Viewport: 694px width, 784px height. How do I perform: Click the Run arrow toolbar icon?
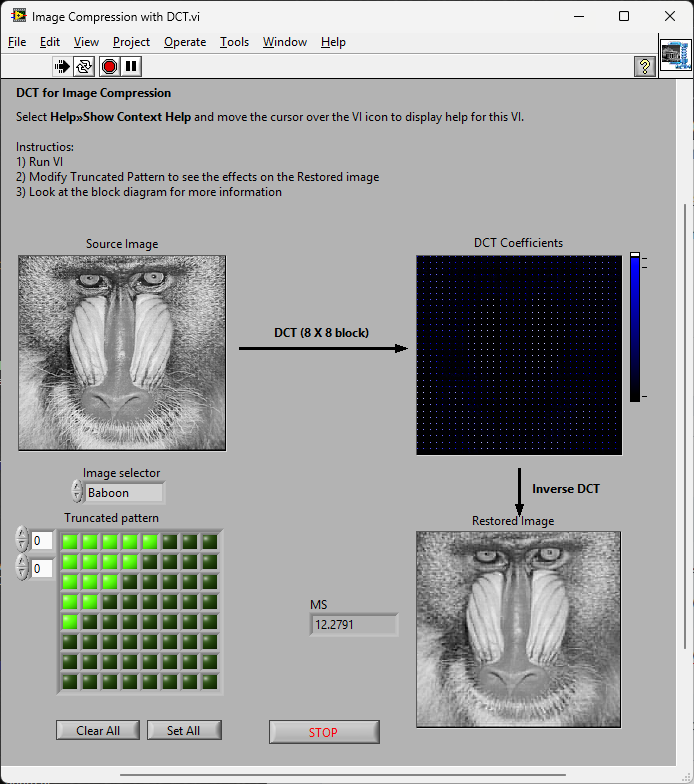pyautogui.click(x=63, y=66)
